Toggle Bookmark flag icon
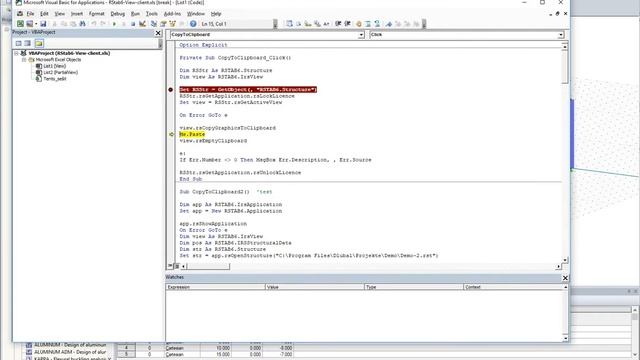This screenshot has width=640, height=360. pos(389,24)
